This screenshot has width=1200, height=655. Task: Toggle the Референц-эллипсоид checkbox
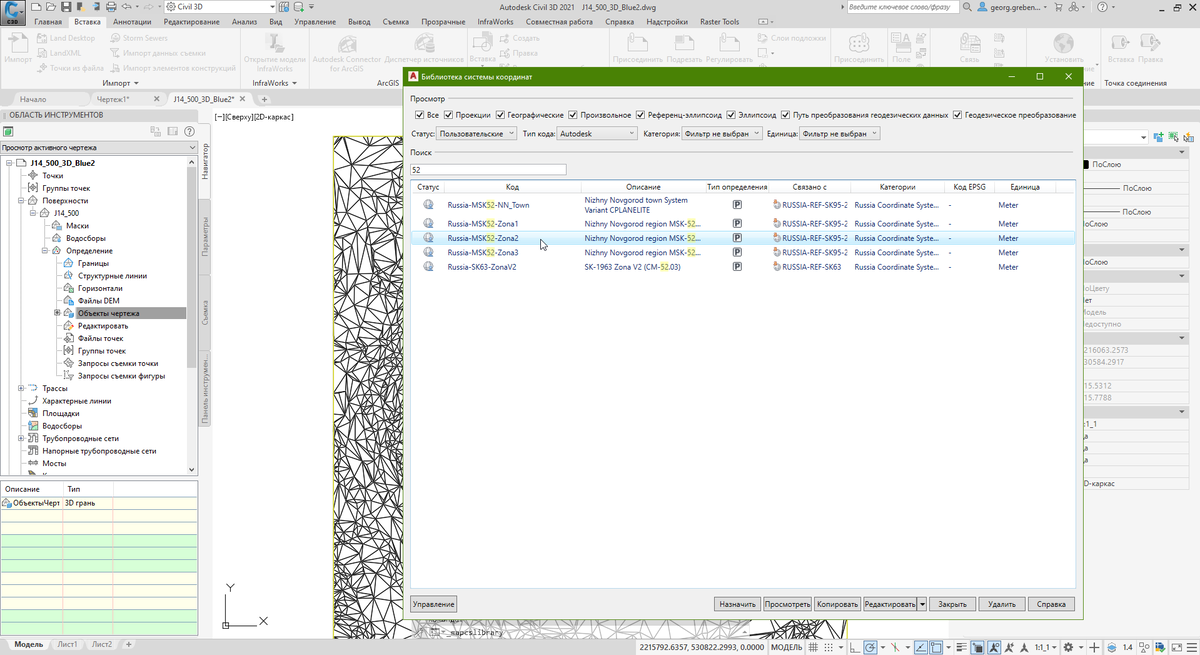tap(640, 115)
